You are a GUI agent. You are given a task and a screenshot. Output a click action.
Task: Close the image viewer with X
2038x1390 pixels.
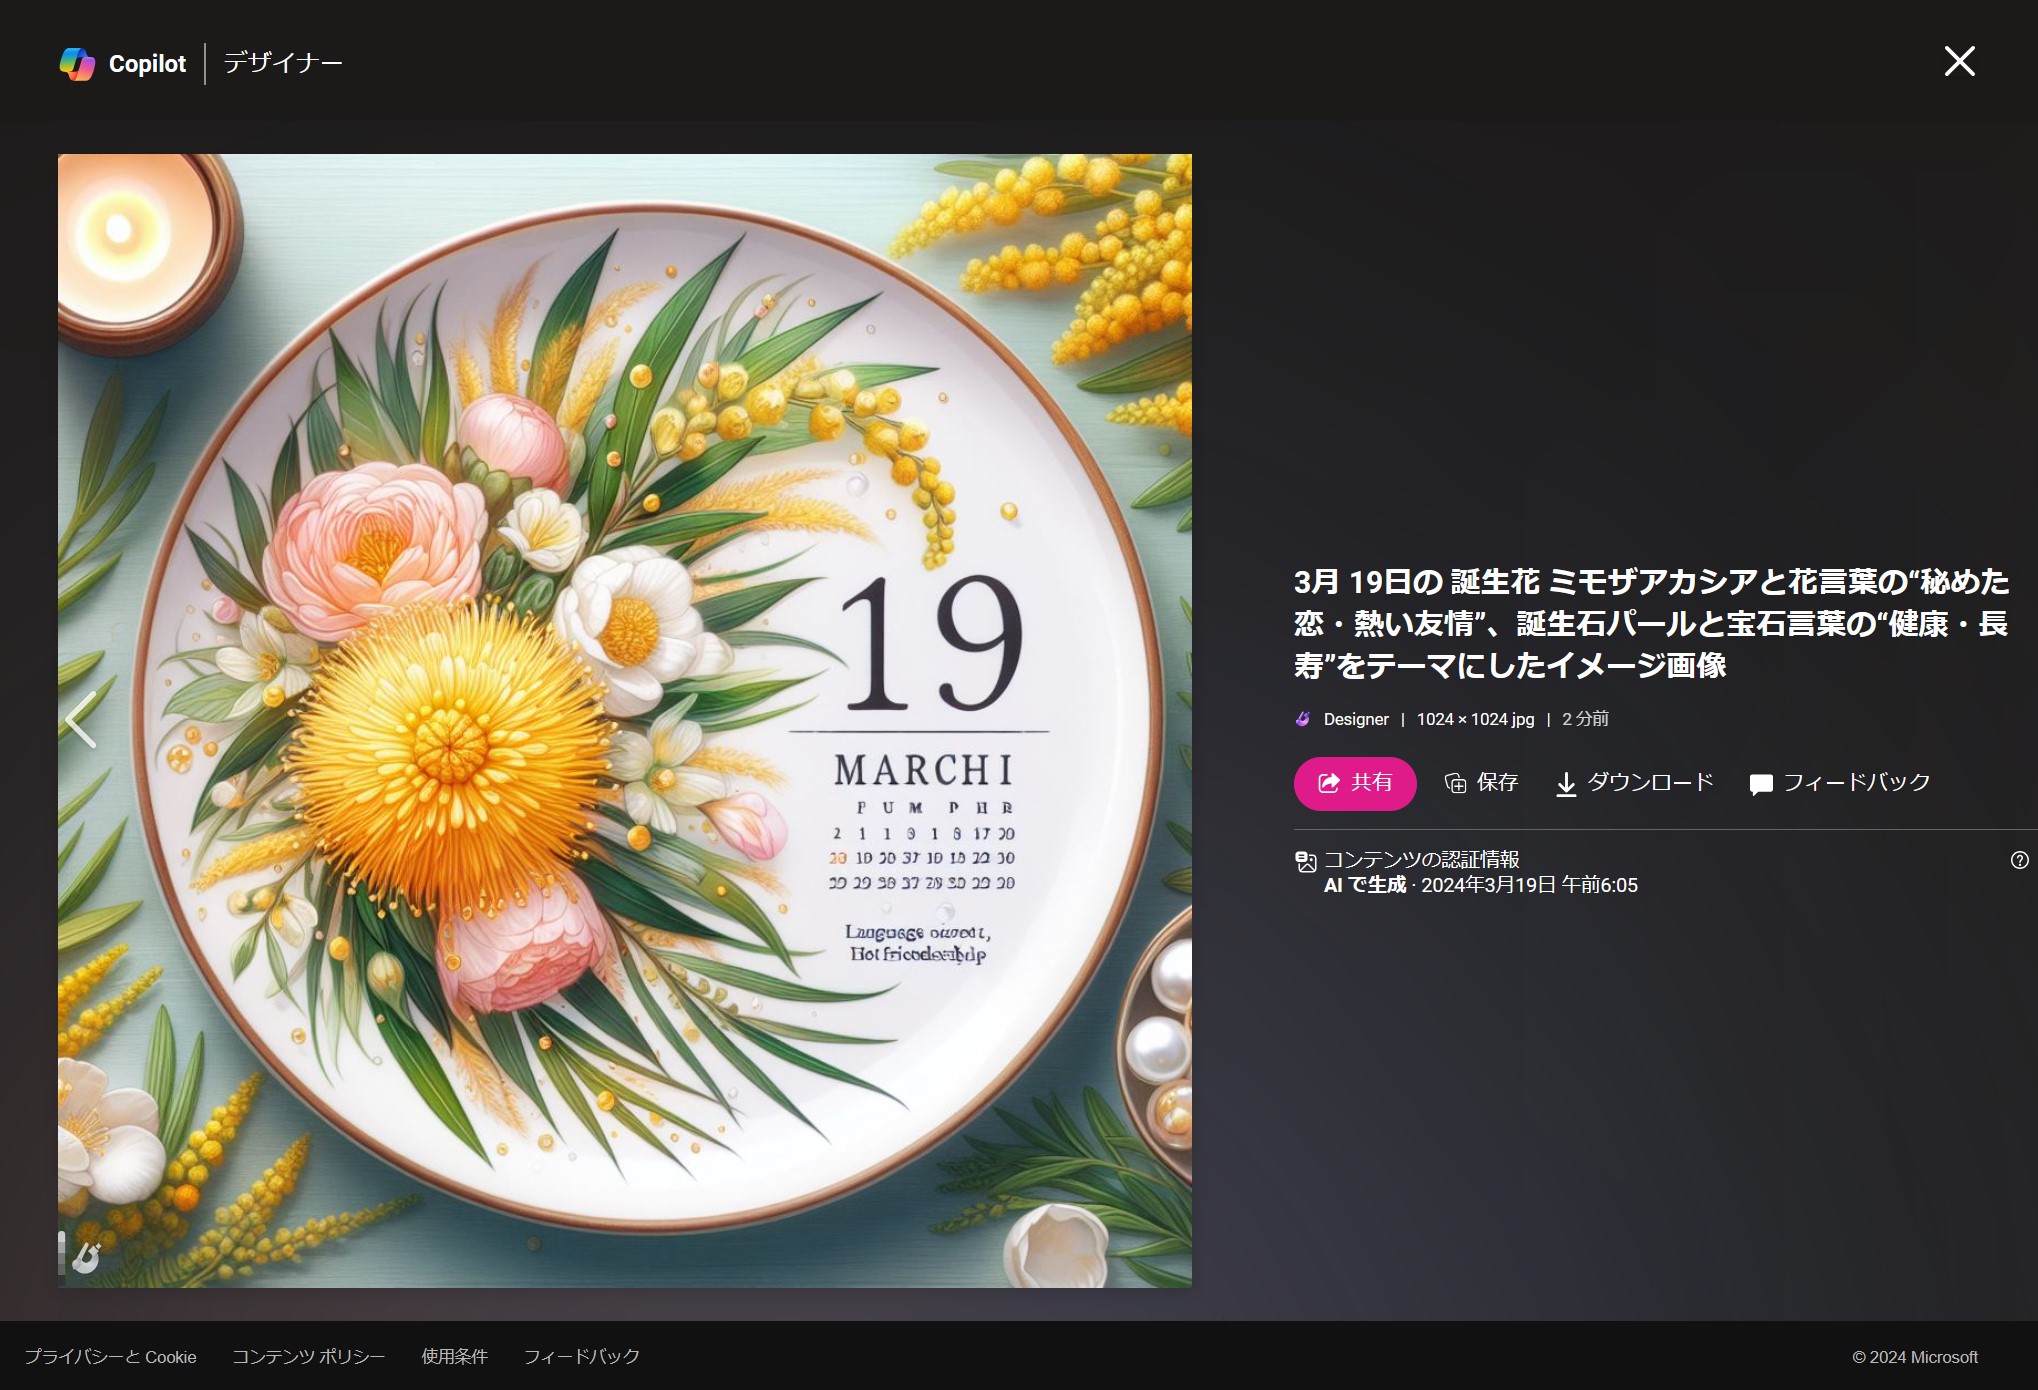pos(1959,62)
